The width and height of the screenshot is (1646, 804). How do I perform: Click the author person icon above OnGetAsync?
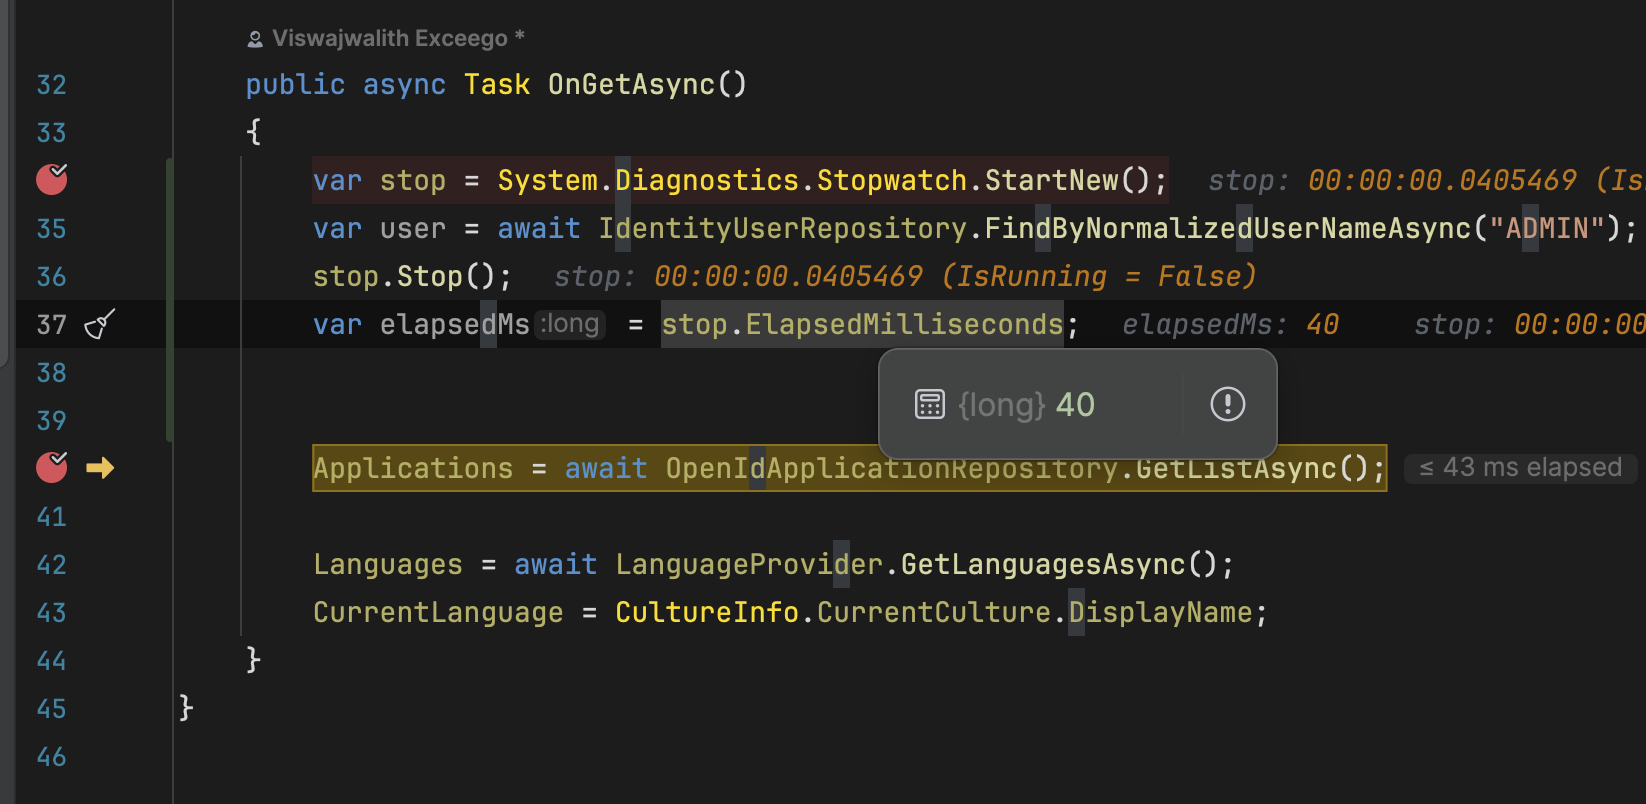coord(255,39)
